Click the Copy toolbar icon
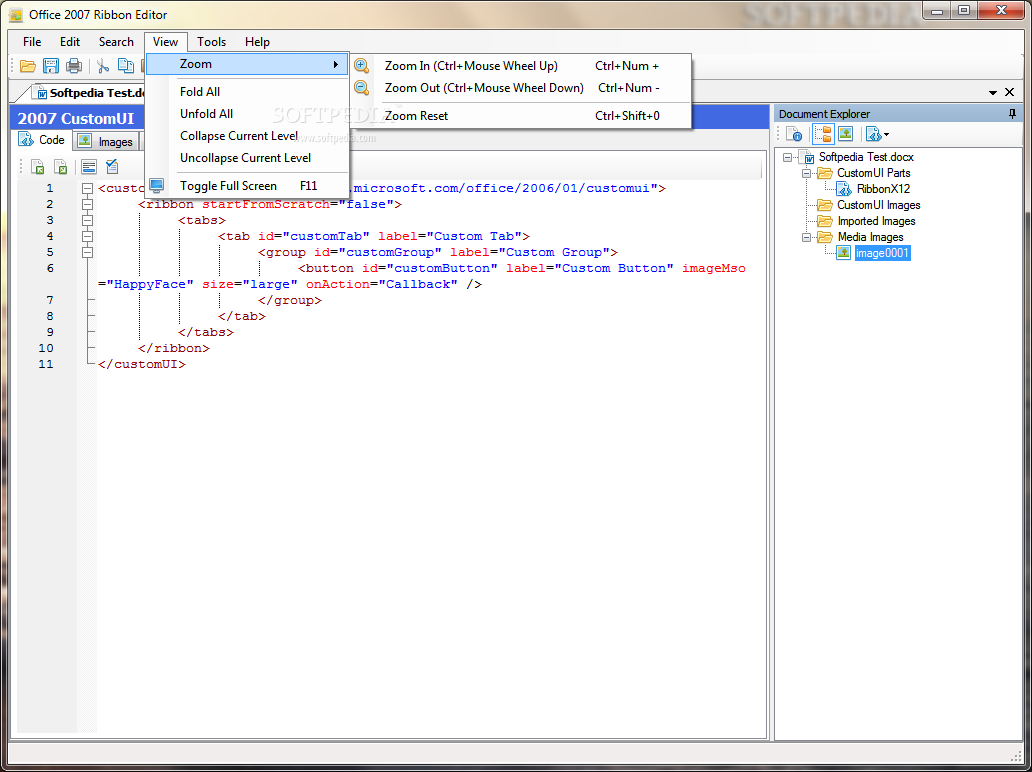The image size is (1032, 772). point(125,65)
